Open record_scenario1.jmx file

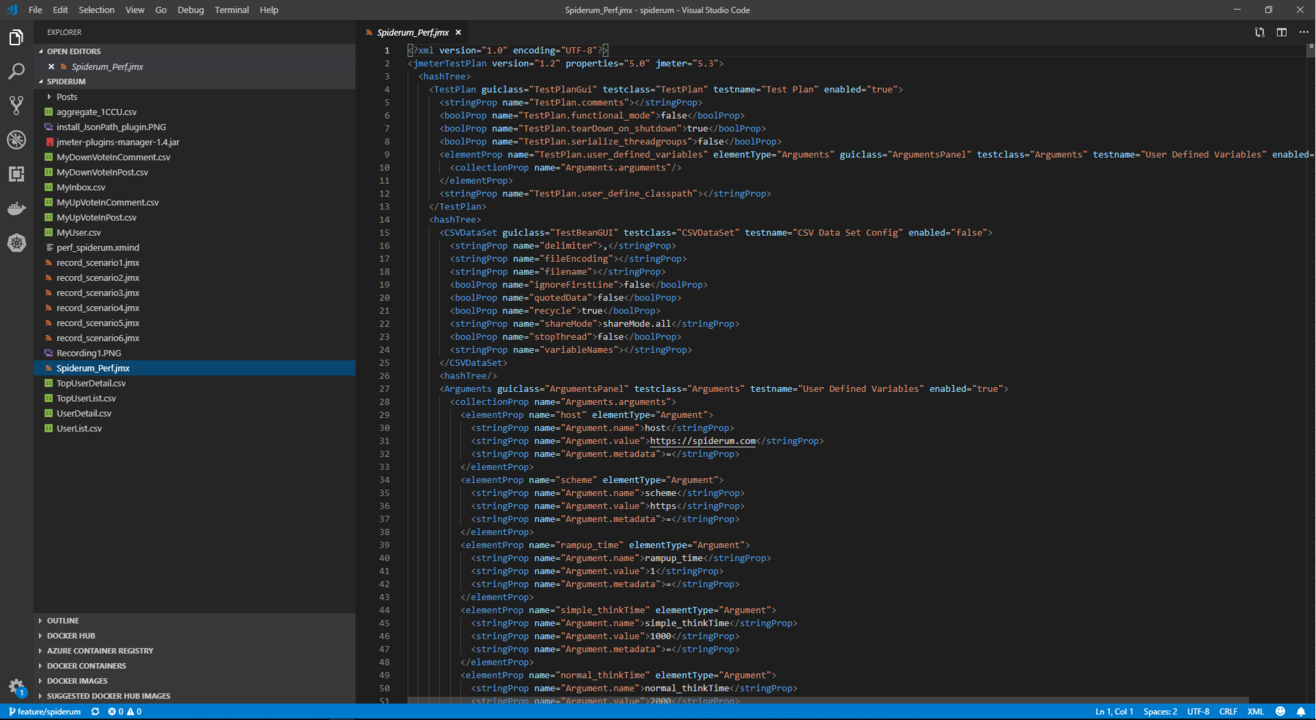194,263
